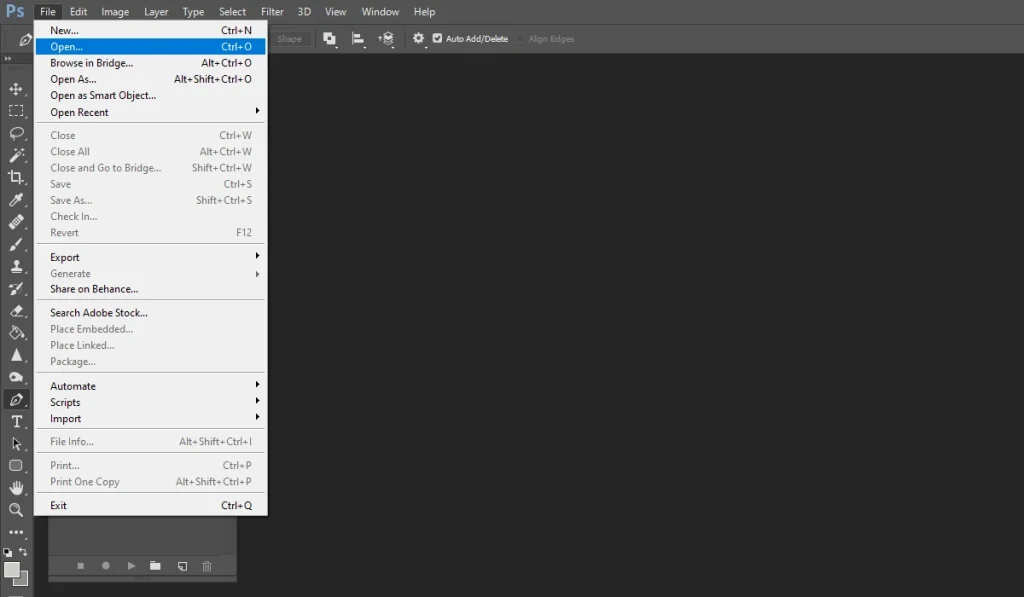Screen dimensions: 1024x597
Task: Choose Search Adobe Stock...
Action: tap(150, 313)
